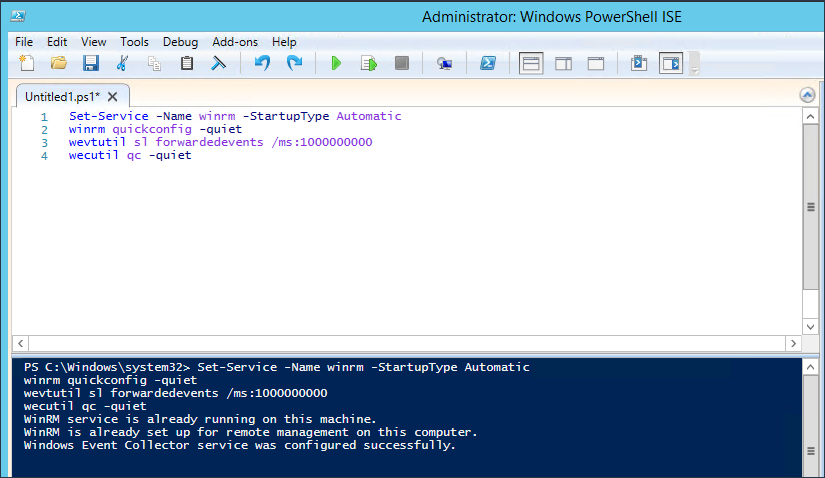This screenshot has width=825, height=478.
Task: Click 'forwardedevents' in script line 3
Action: tap(209, 142)
